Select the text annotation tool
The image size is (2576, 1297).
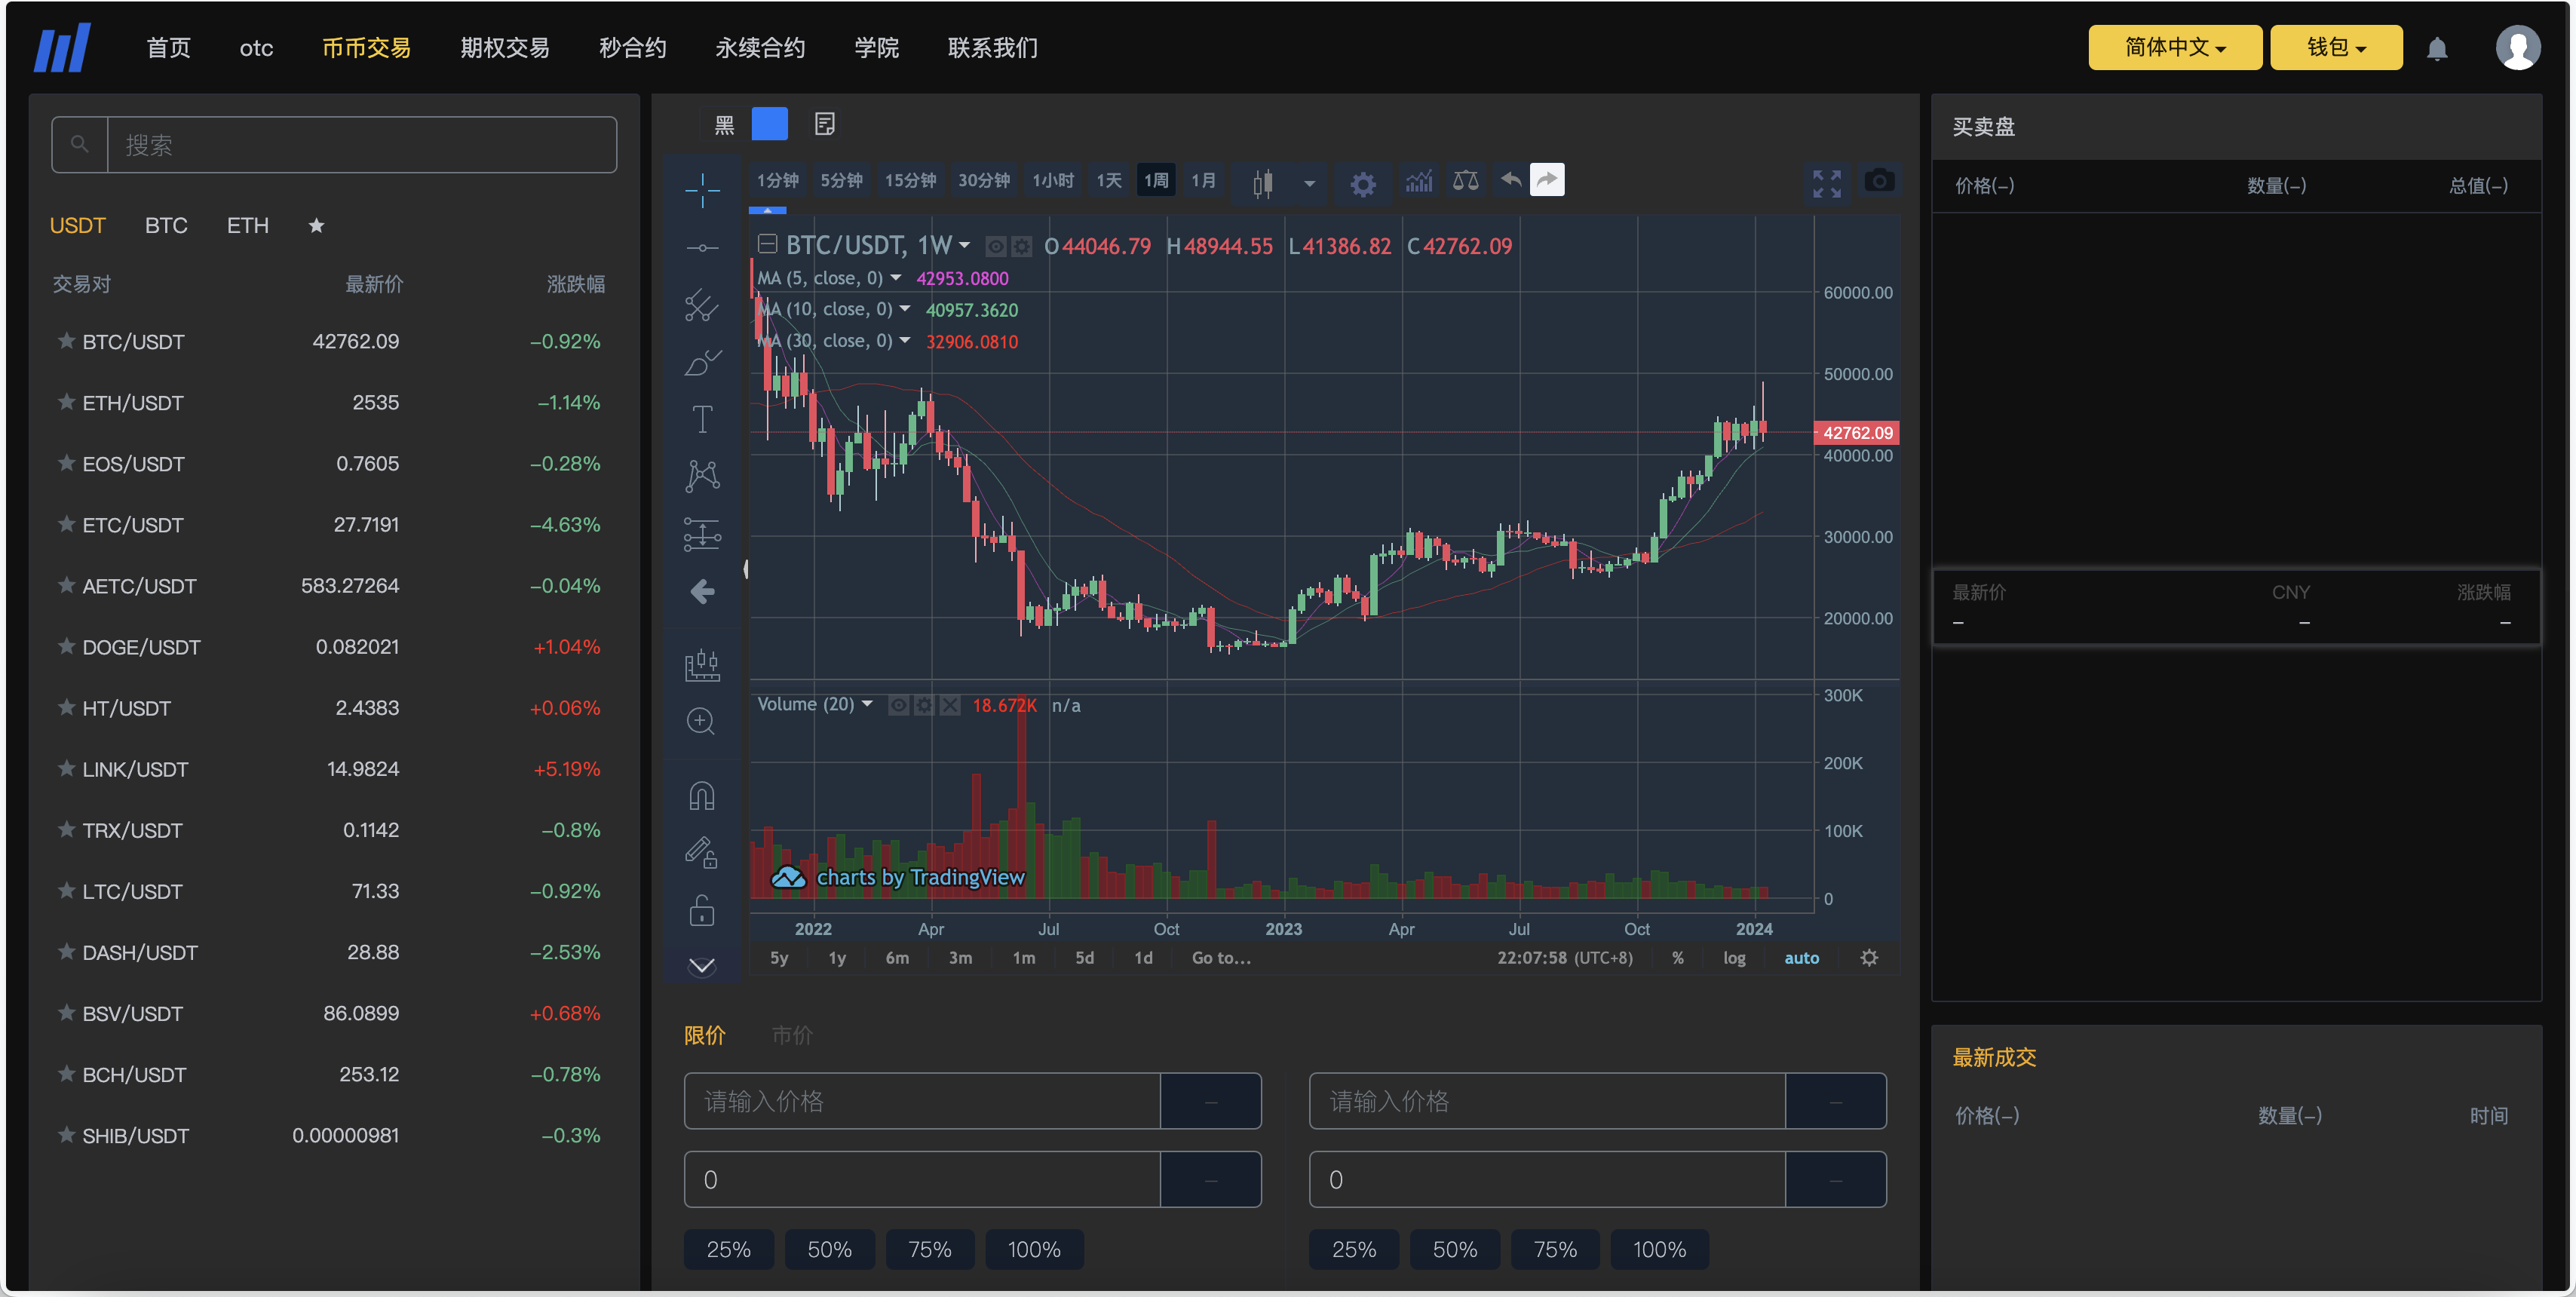[702, 419]
